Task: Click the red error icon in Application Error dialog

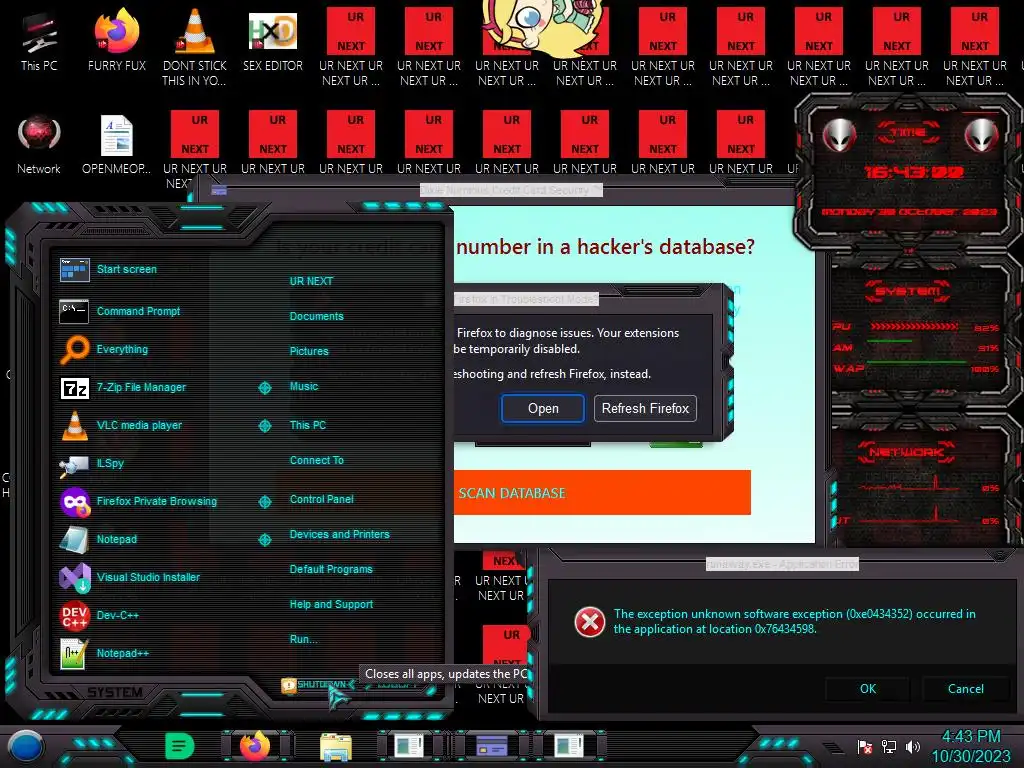Action: pyautogui.click(x=590, y=622)
